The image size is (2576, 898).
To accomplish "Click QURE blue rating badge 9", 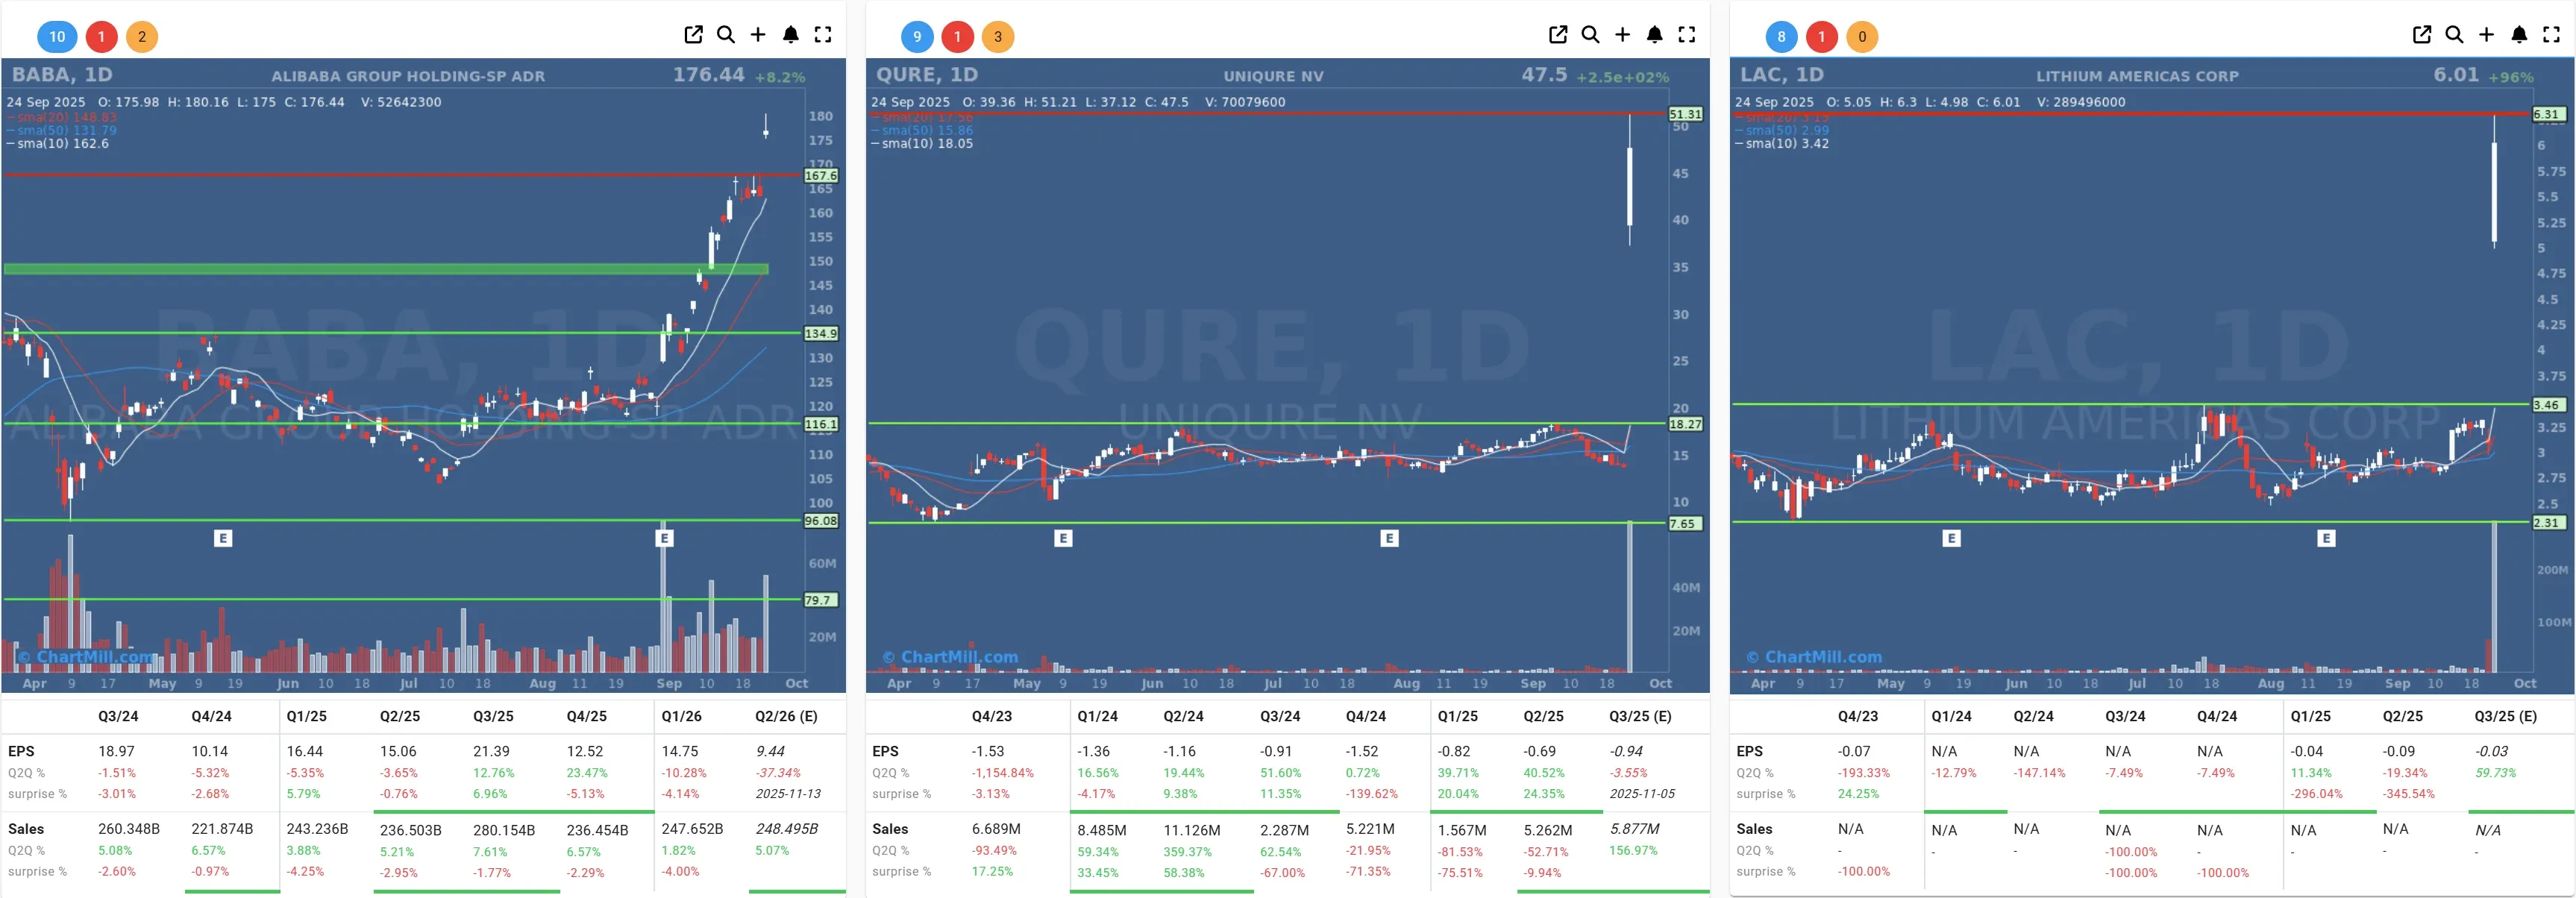I will [917, 37].
